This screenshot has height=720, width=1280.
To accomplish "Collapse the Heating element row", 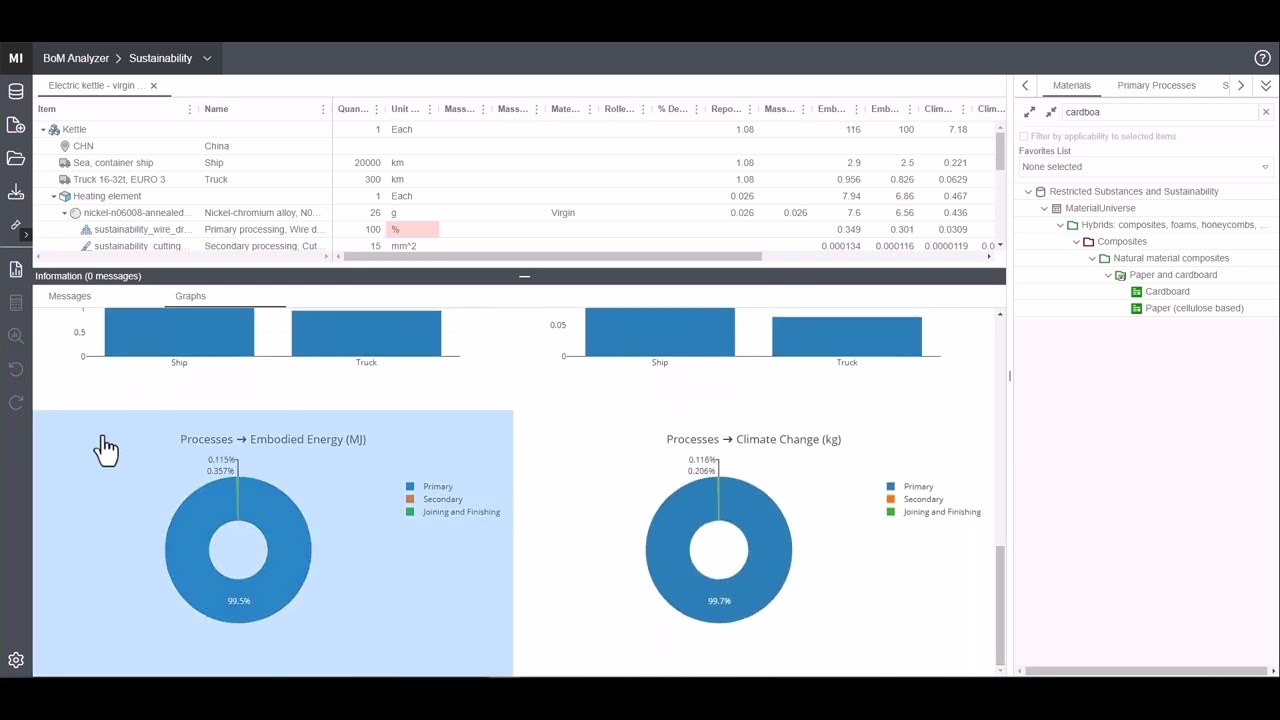I will [54, 197].
